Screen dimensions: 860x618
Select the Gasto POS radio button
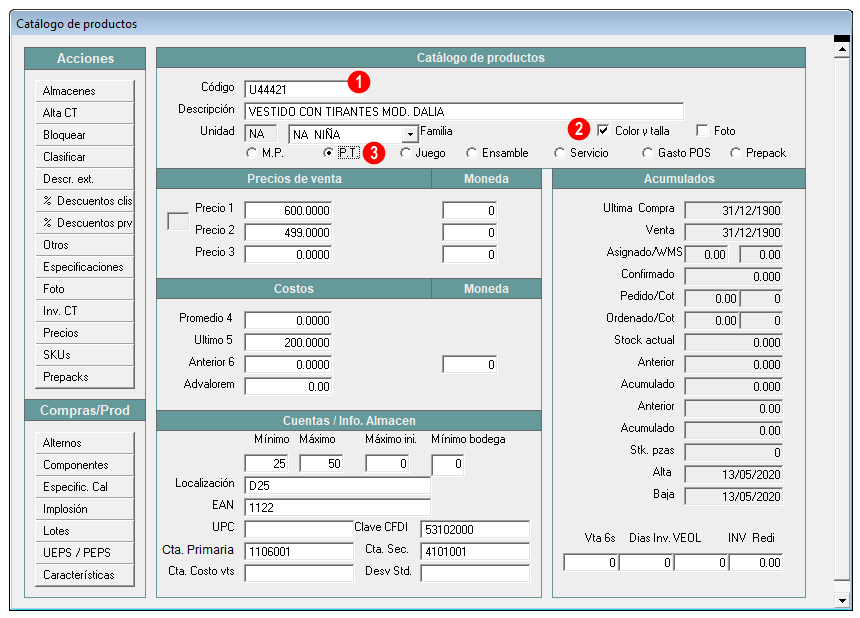[x=647, y=153]
